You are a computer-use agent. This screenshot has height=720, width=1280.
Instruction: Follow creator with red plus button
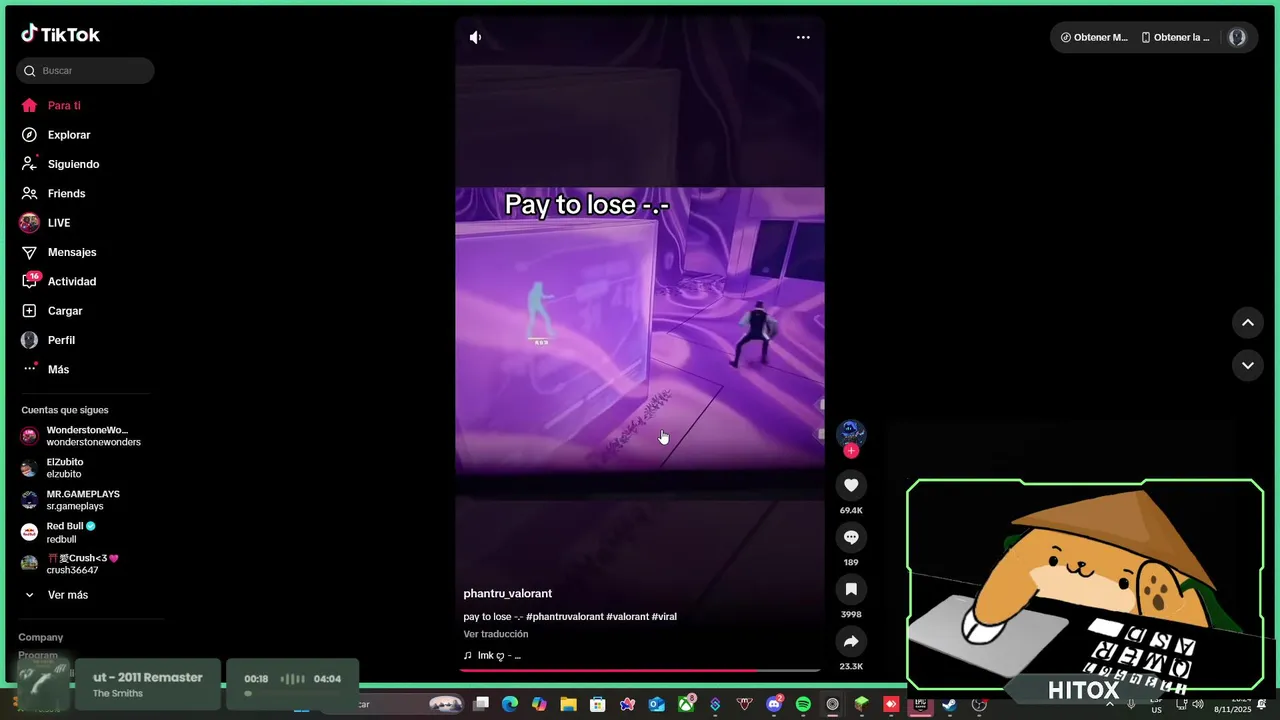[851, 451]
